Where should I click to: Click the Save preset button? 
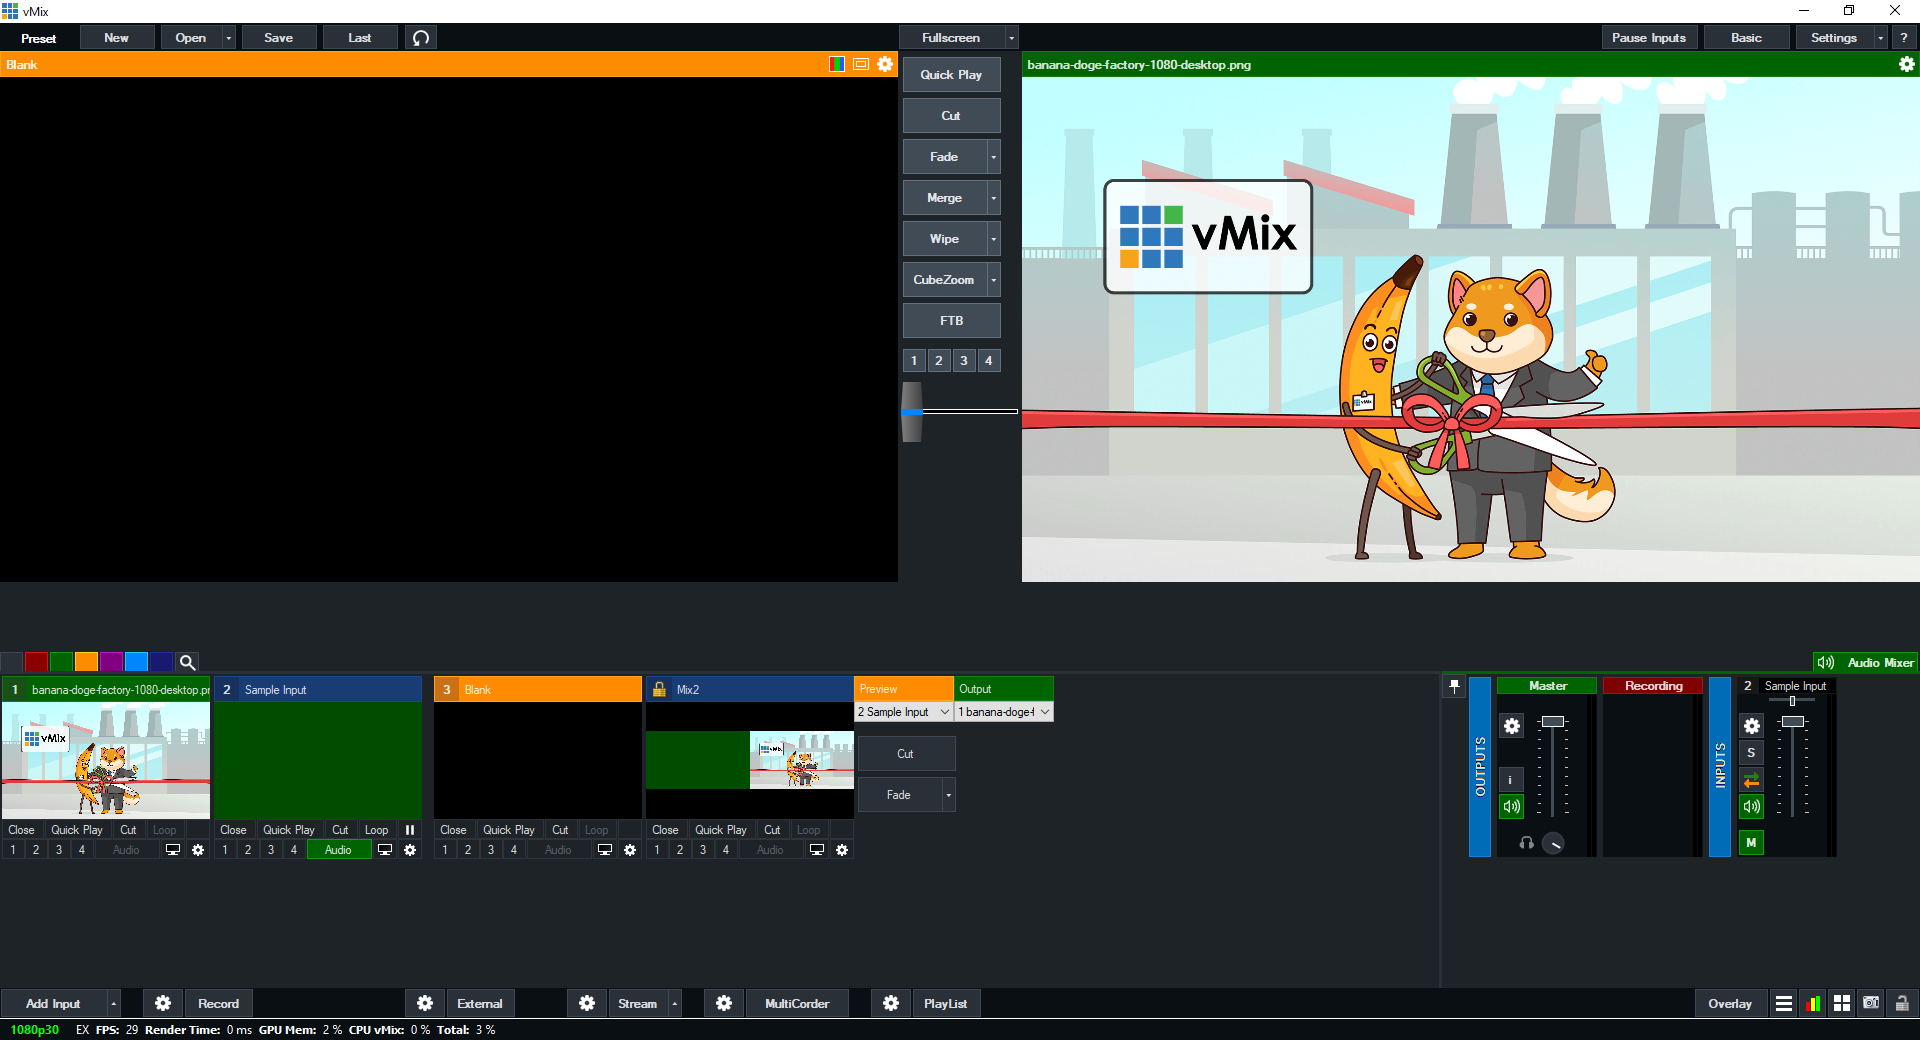click(x=278, y=38)
